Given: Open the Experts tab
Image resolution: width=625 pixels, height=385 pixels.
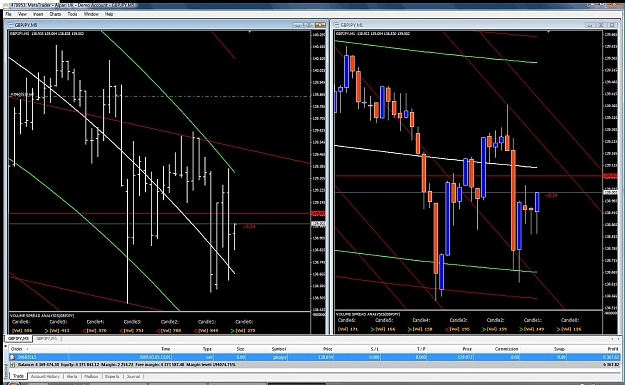Looking at the screenshot, I should pyautogui.click(x=112, y=376).
